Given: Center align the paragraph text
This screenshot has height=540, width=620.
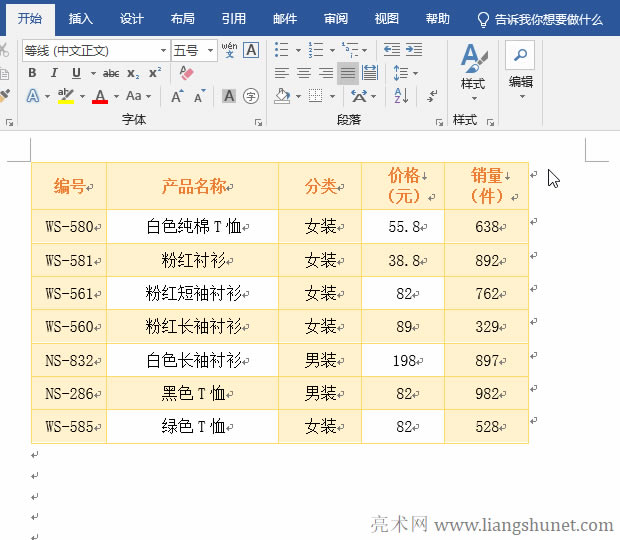Looking at the screenshot, I should pos(303,73).
